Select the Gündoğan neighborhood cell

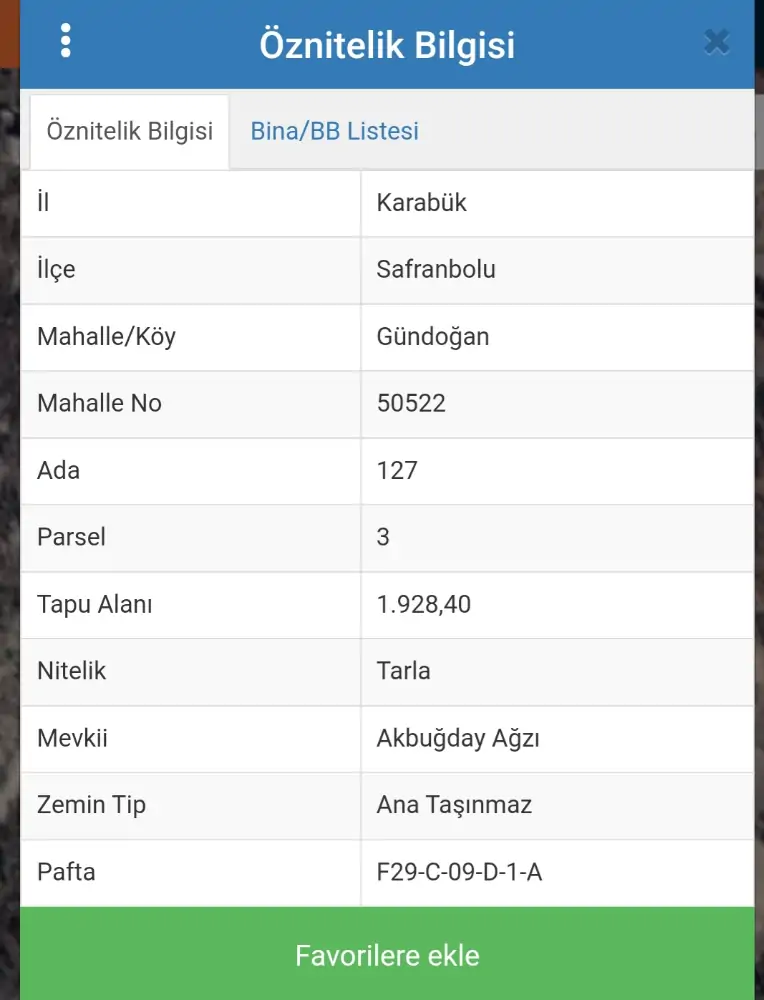(433, 337)
